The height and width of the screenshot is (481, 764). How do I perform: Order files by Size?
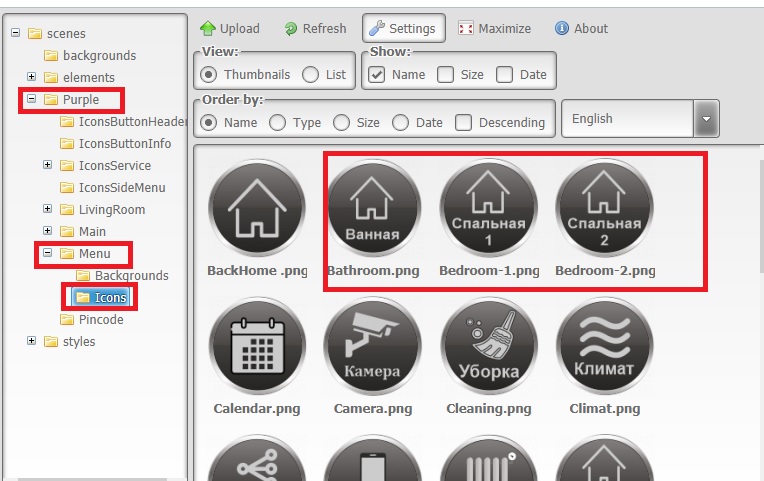coord(341,122)
